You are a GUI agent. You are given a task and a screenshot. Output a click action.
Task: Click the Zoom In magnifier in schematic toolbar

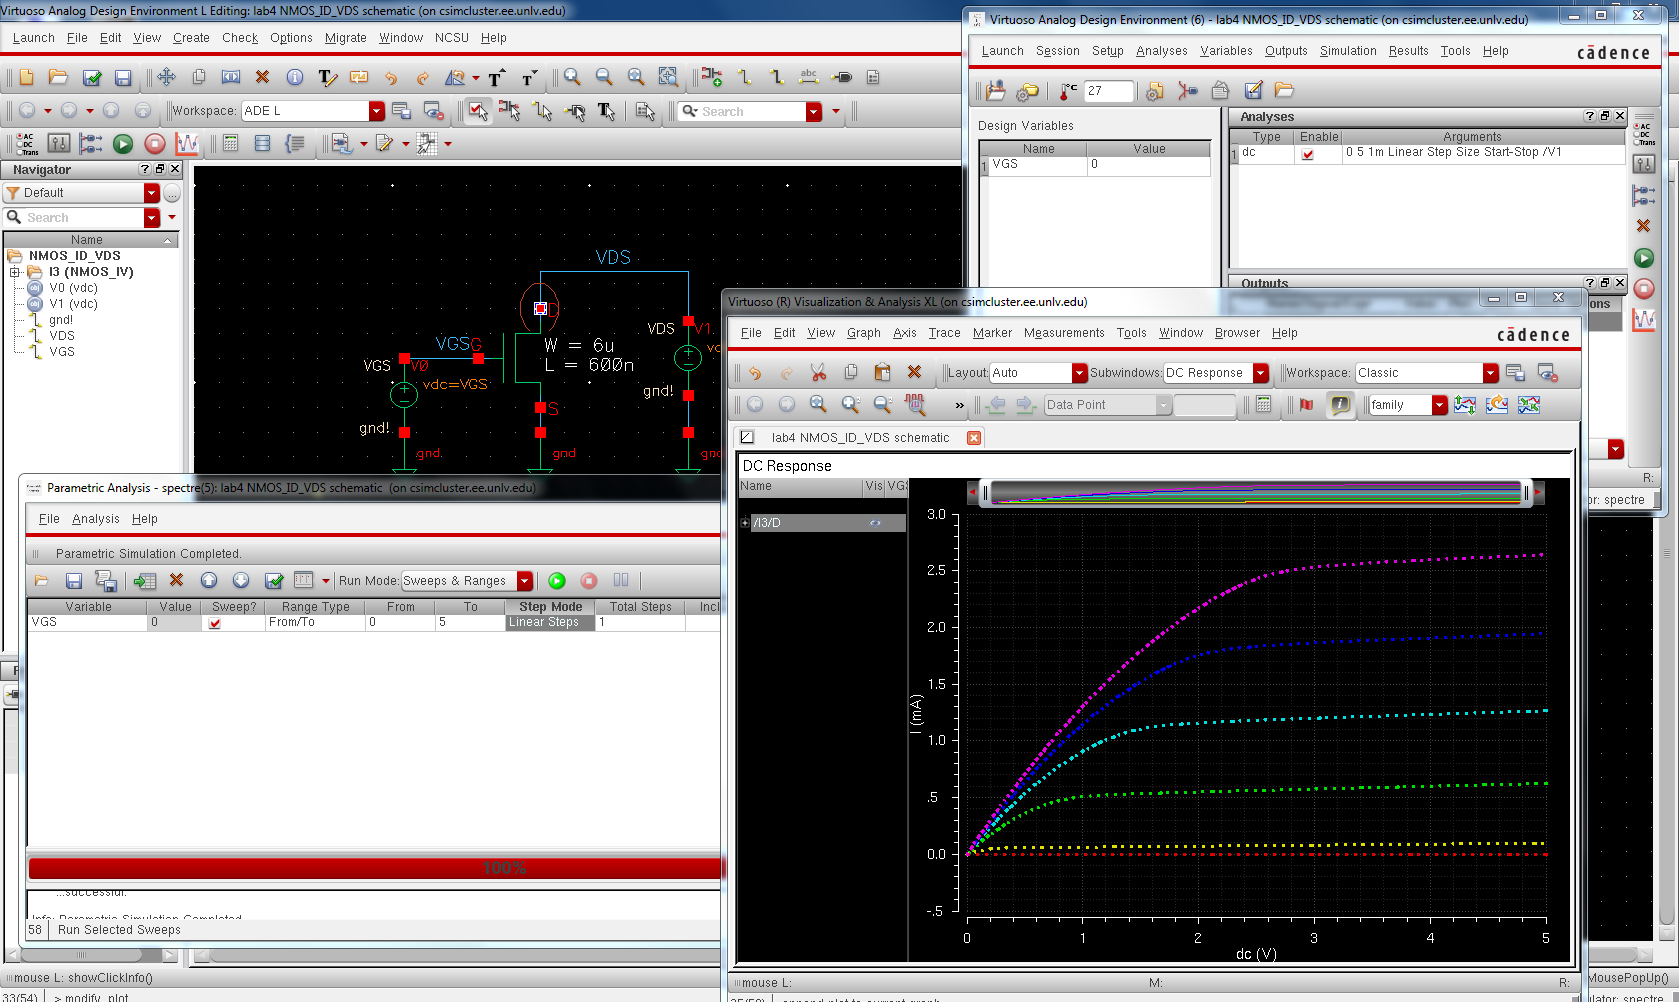point(572,77)
